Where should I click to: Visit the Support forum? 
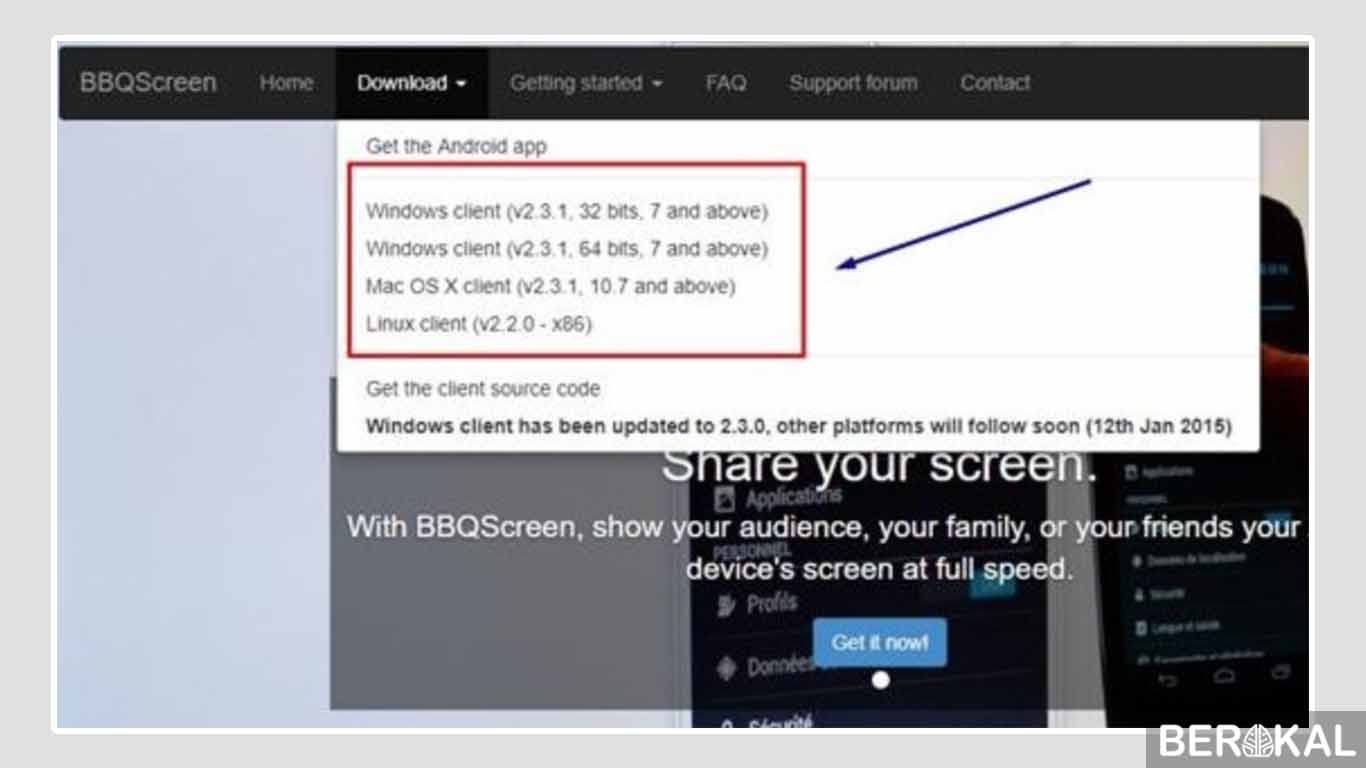click(x=853, y=83)
